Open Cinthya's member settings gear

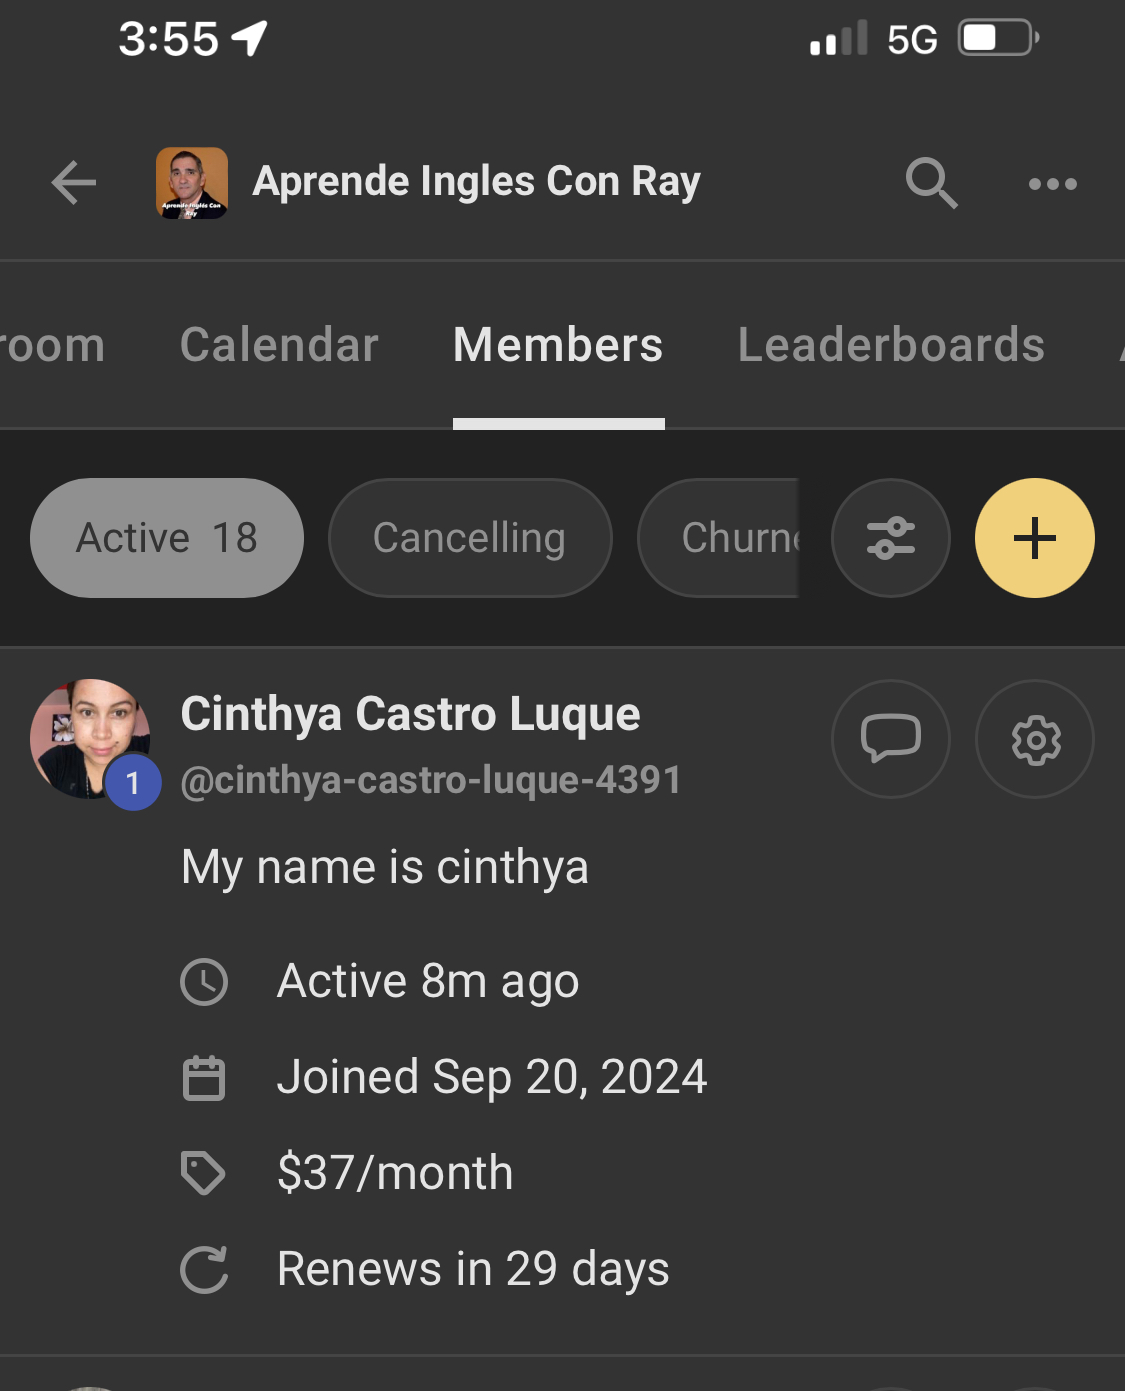(x=1035, y=740)
